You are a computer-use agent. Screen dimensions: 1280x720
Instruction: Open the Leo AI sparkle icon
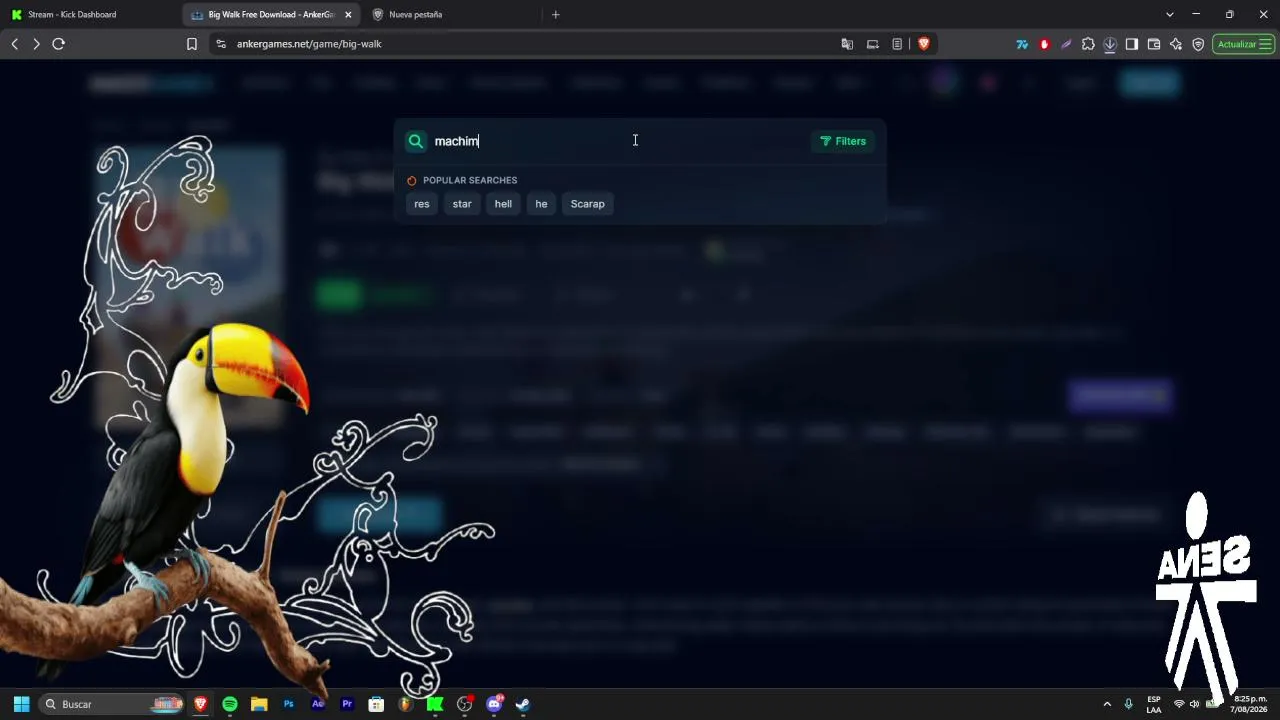pyautogui.click(x=1176, y=44)
